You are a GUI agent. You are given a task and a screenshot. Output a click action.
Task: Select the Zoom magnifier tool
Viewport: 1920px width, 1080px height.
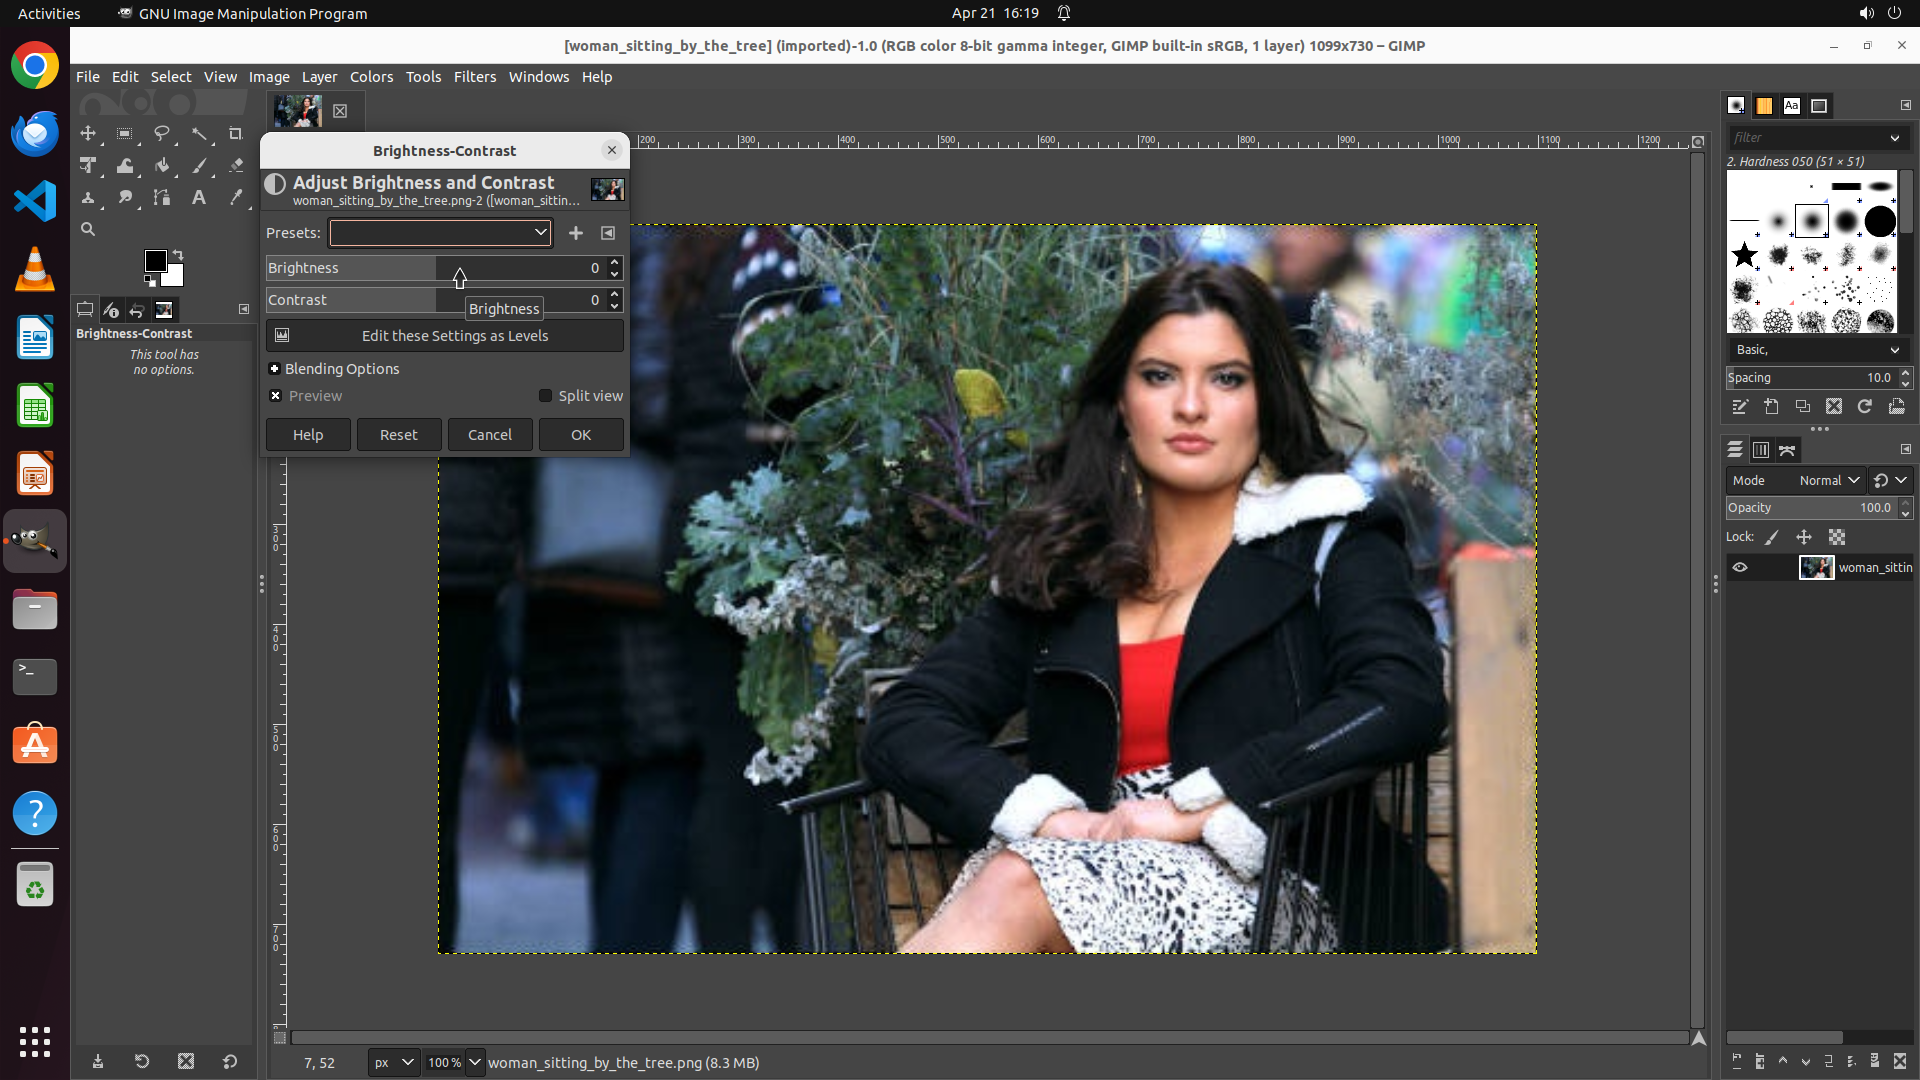(88, 229)
